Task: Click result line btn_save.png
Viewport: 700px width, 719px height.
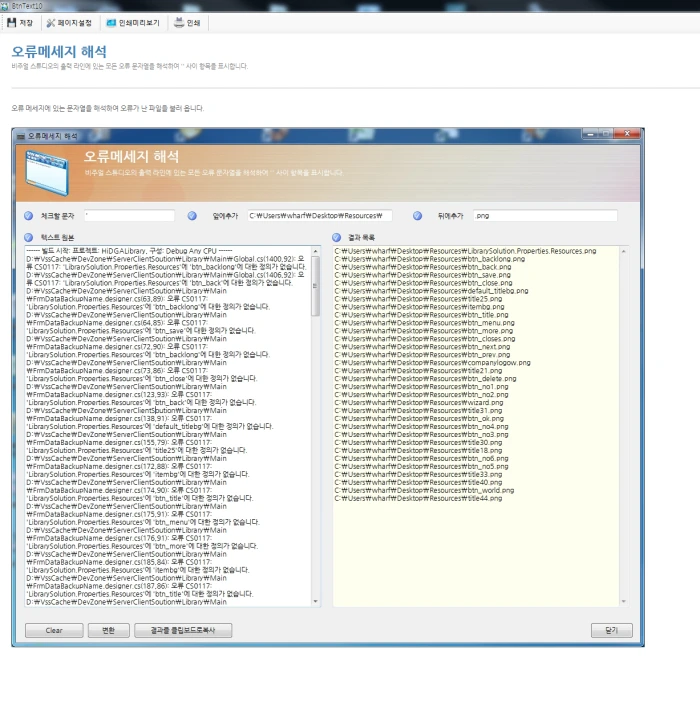Action: [422, 275]
